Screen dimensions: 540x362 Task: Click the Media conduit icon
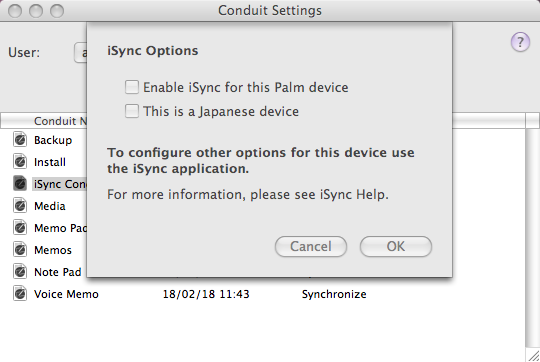pos(20,206)
